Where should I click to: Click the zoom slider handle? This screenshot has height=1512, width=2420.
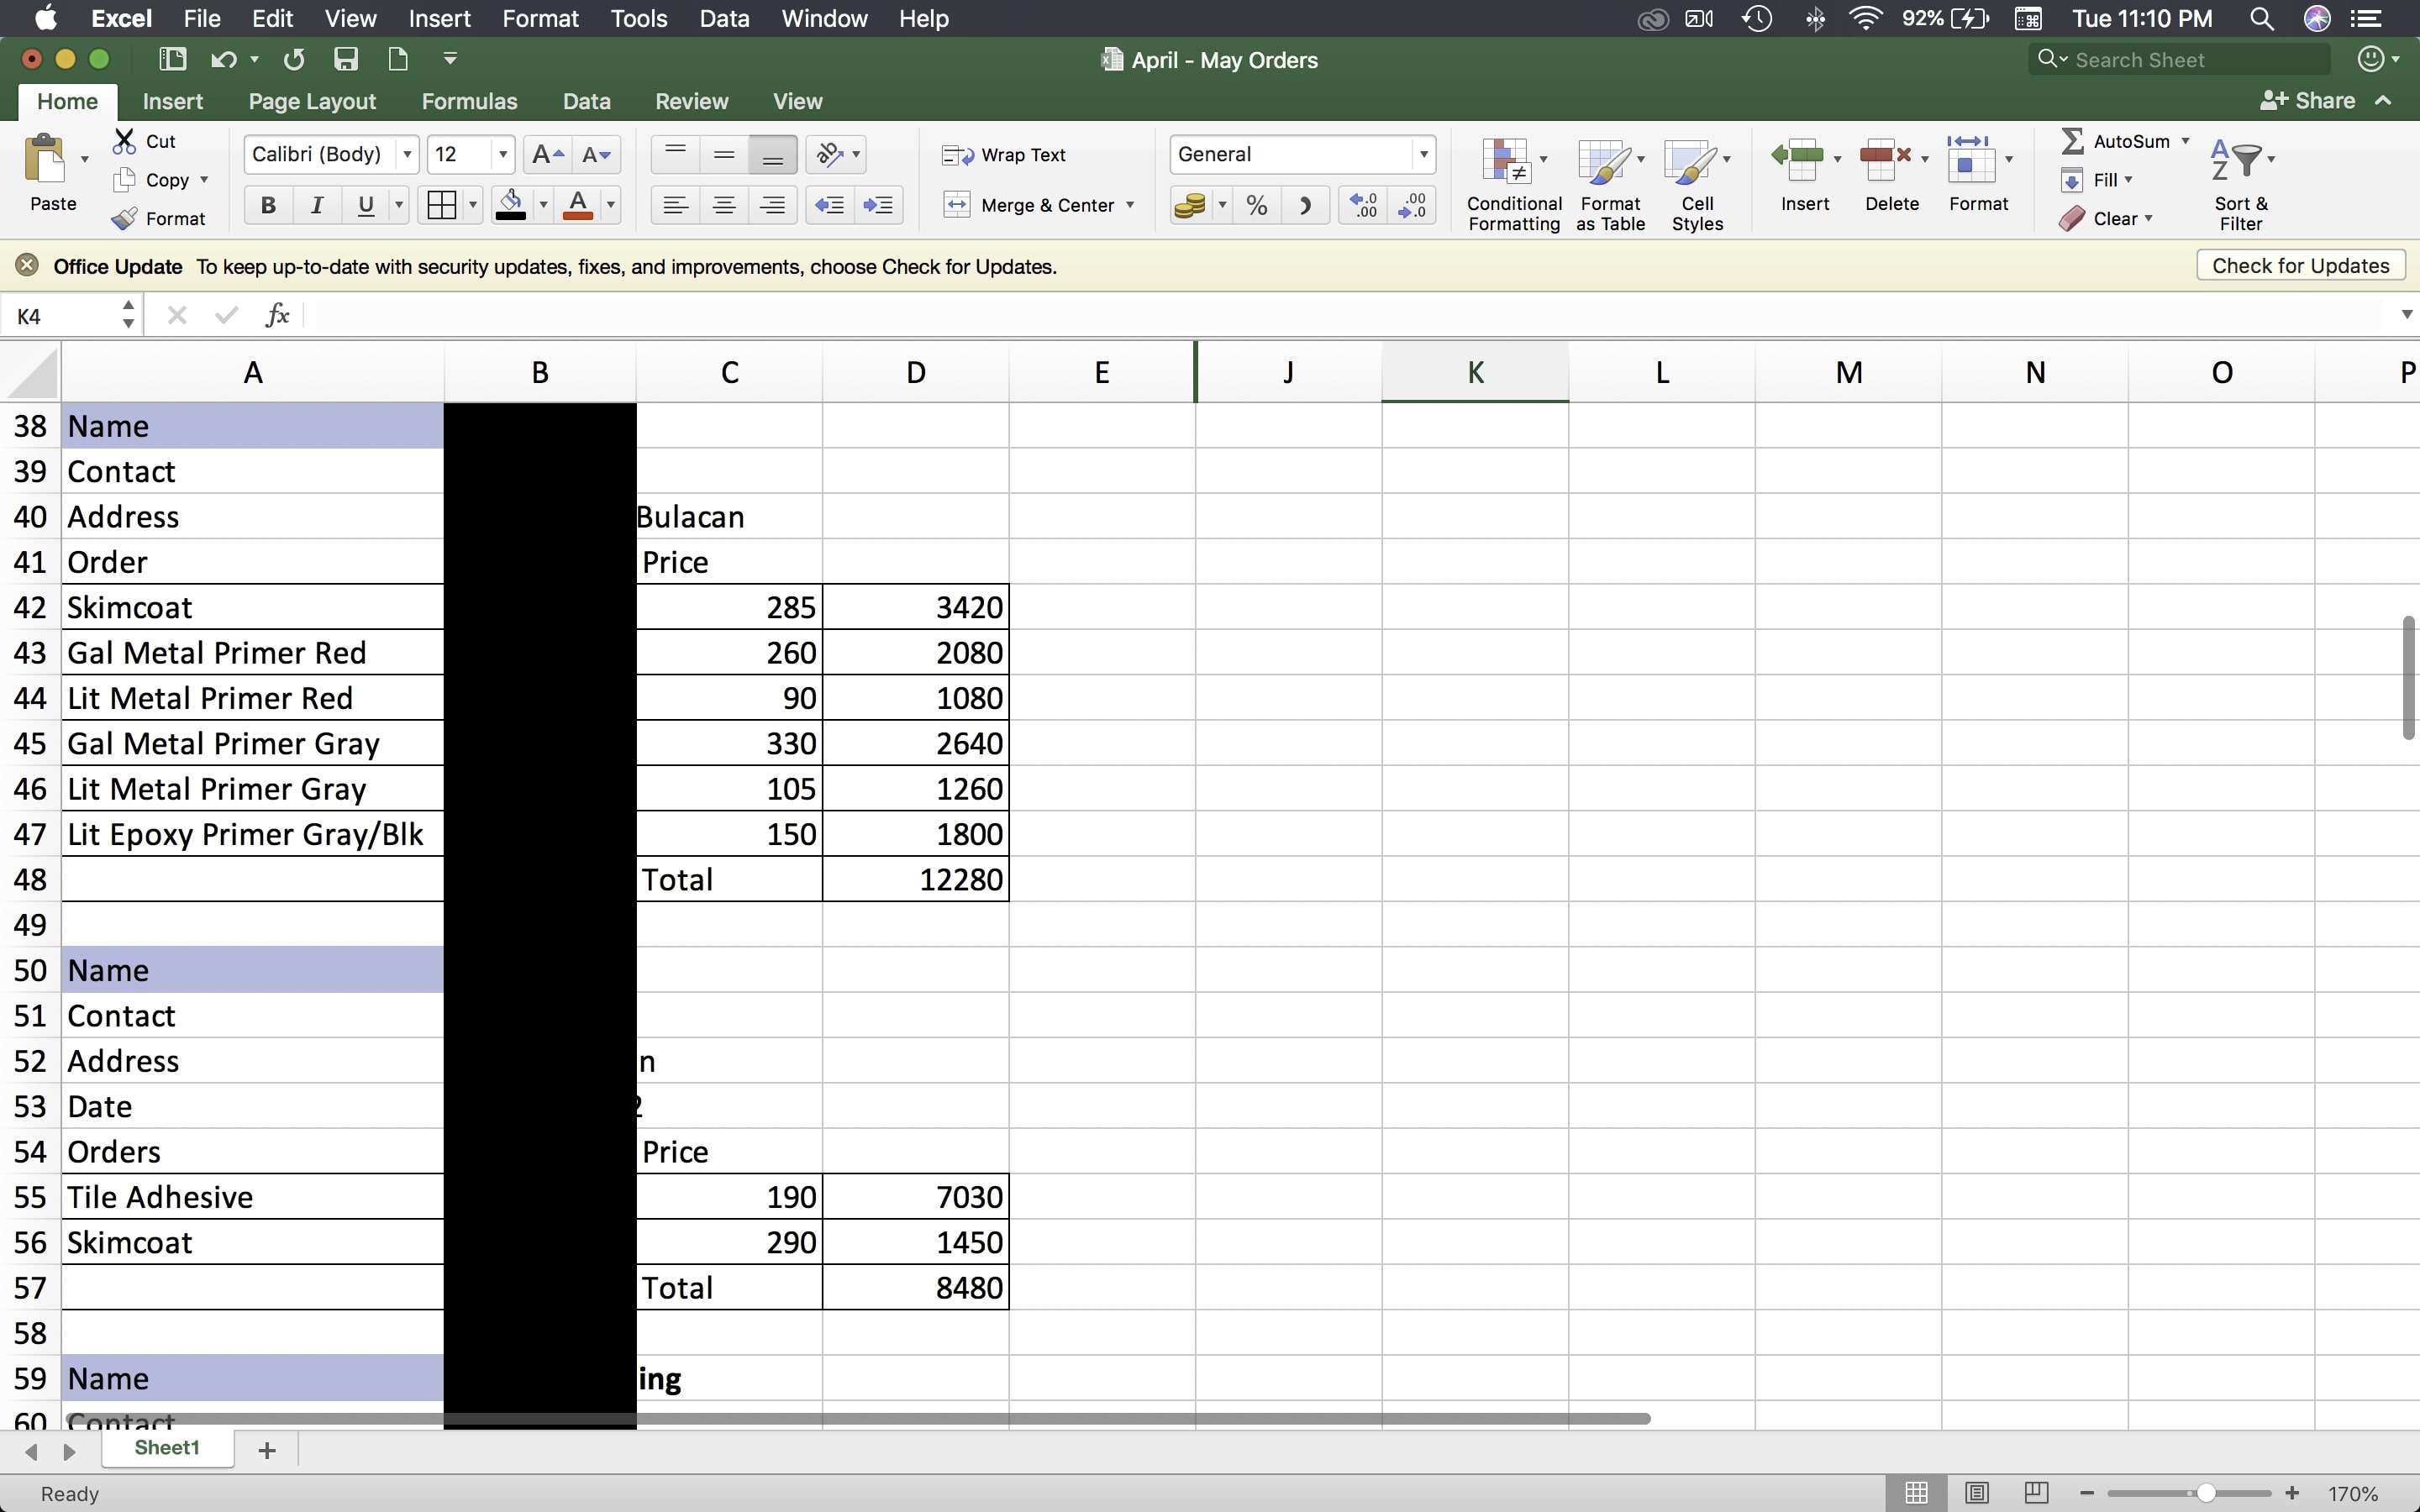click(2205, 1493)
